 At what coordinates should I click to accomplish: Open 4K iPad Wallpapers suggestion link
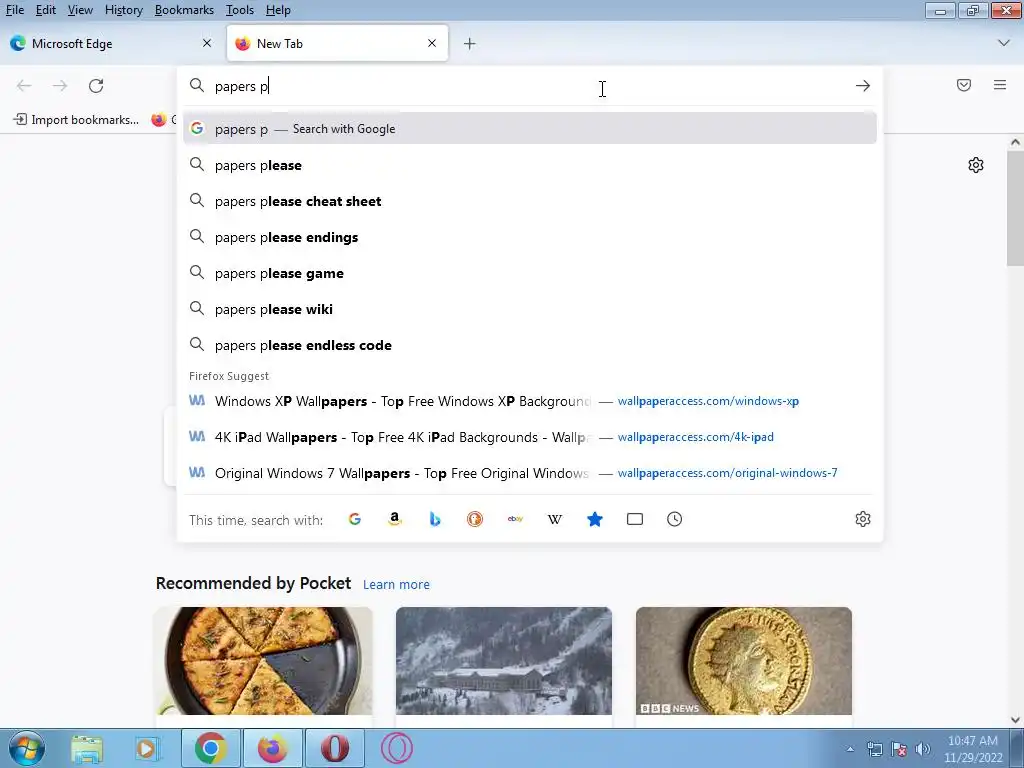click(530, 437)
